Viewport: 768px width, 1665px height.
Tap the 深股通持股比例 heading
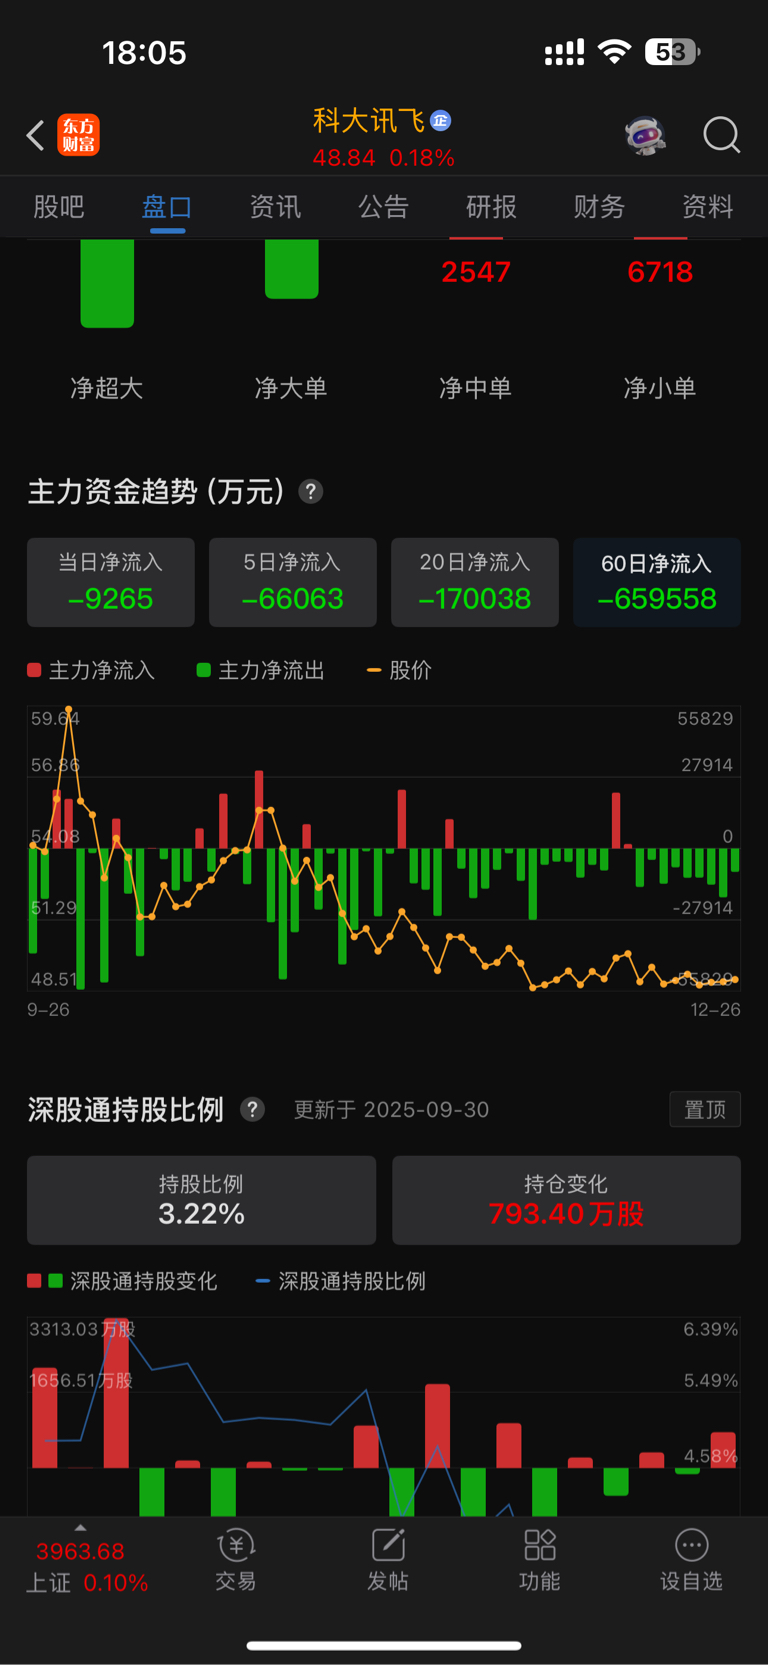coord(125,1110)
